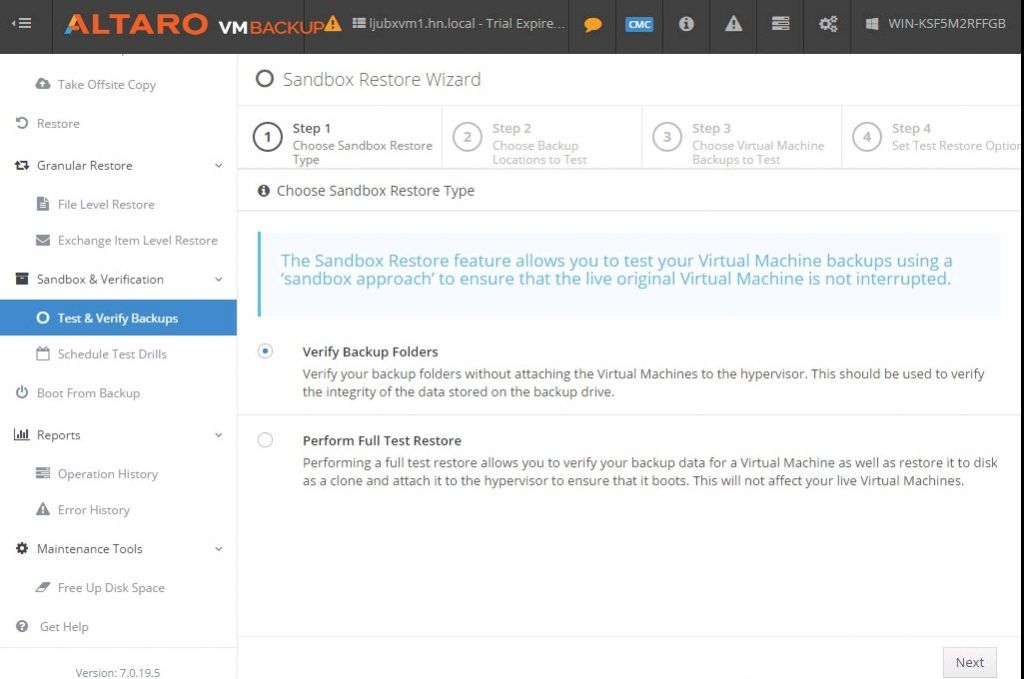Screen dimensions: 1024x679
Task: Collapse the sidebar with the hamburger icon
Action: click(x=22, y=24)
